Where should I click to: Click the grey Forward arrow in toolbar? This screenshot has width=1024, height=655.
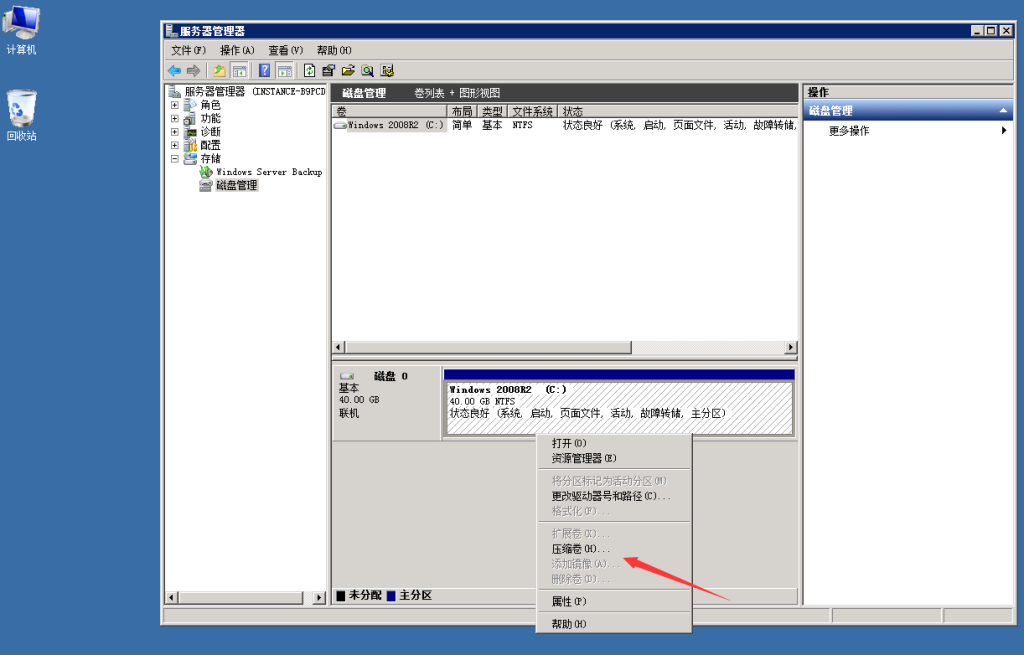tap(193, 71)
